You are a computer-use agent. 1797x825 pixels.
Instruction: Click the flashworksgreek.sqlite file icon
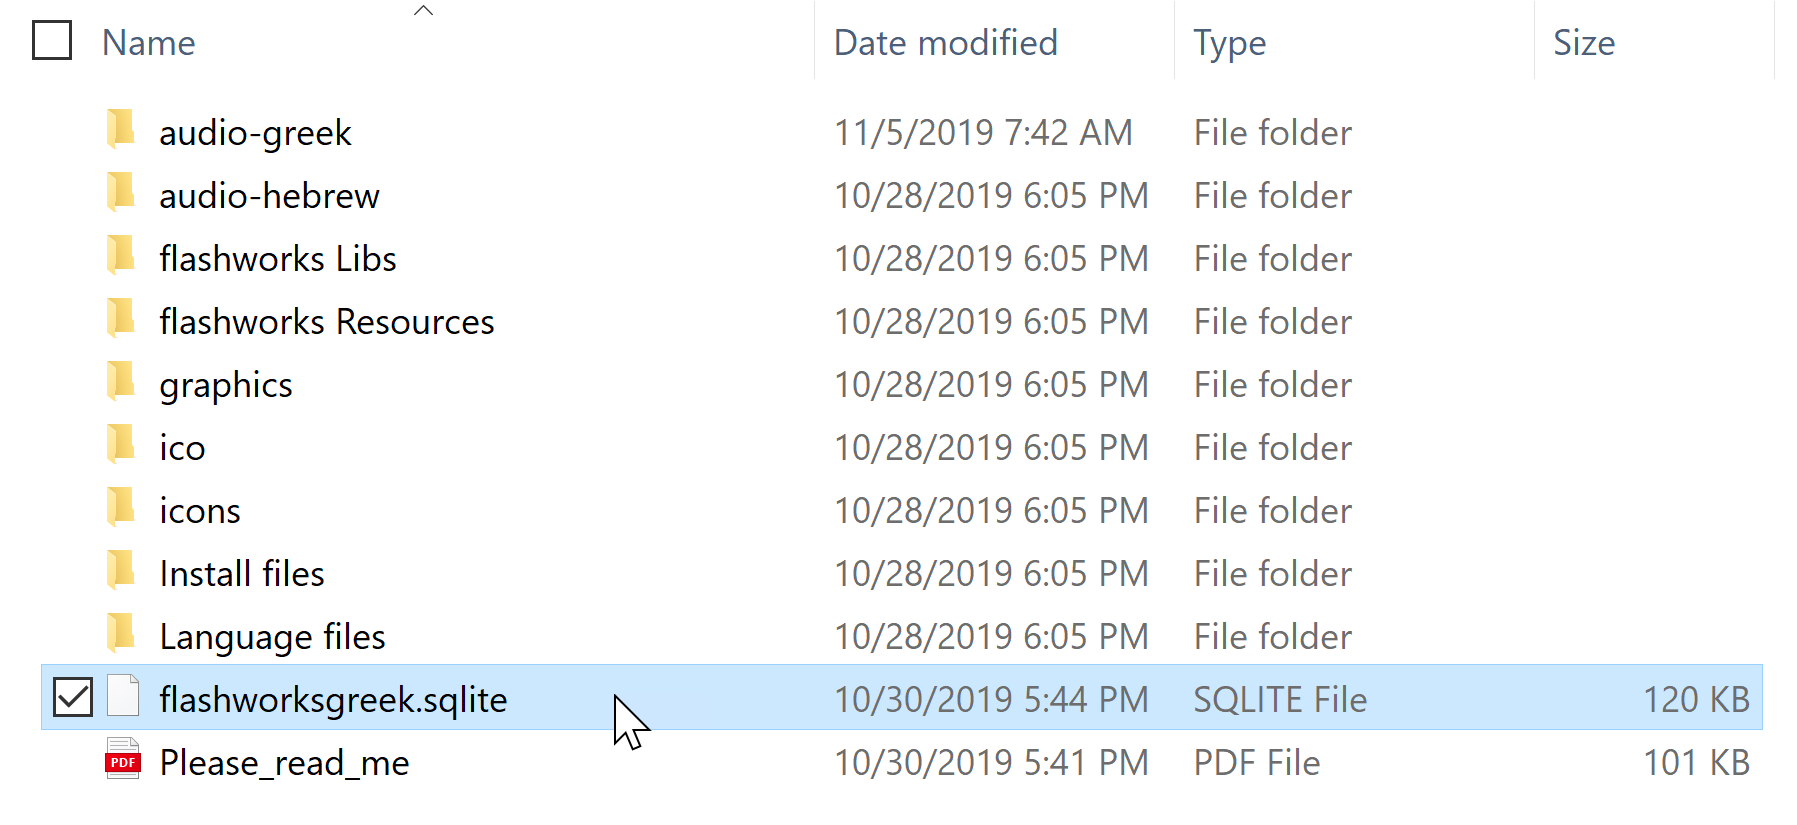[x=123, y=697]
